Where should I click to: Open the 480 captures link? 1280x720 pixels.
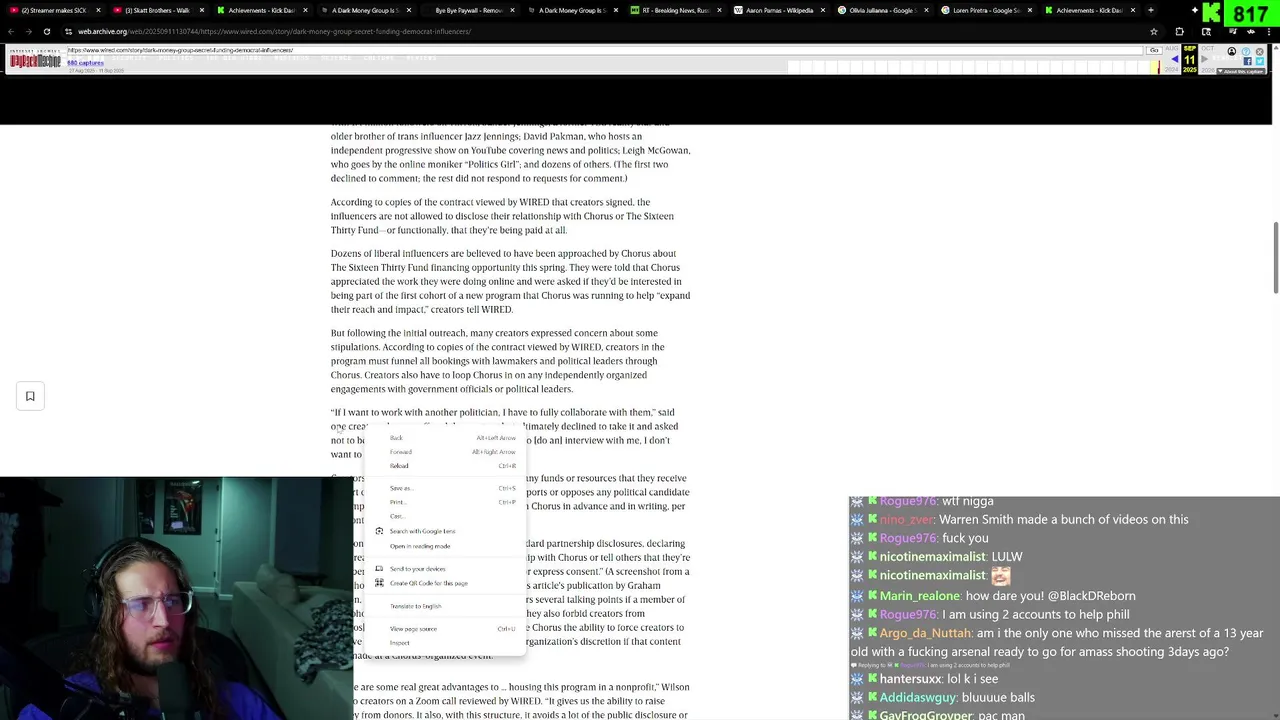coord(85,63)
